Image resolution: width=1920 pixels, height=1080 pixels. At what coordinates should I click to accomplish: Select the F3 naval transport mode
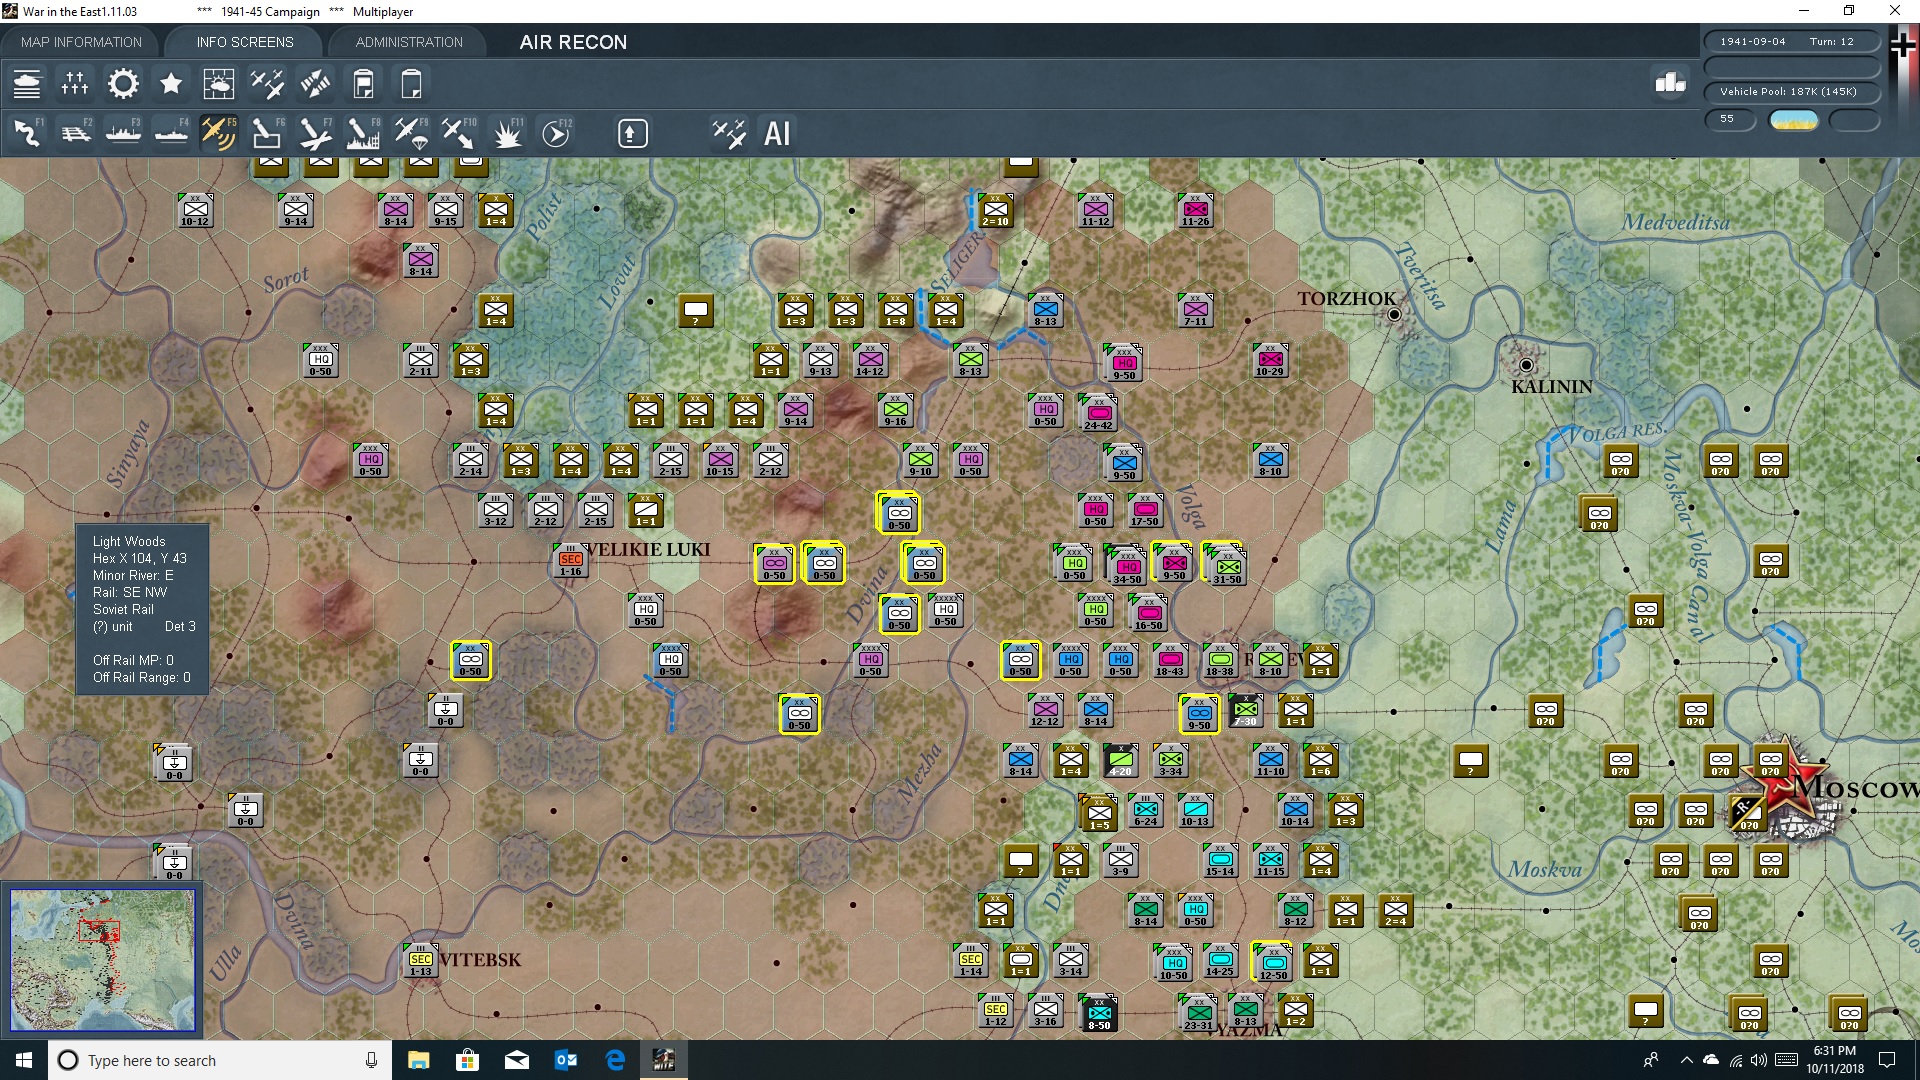point(123,133)
